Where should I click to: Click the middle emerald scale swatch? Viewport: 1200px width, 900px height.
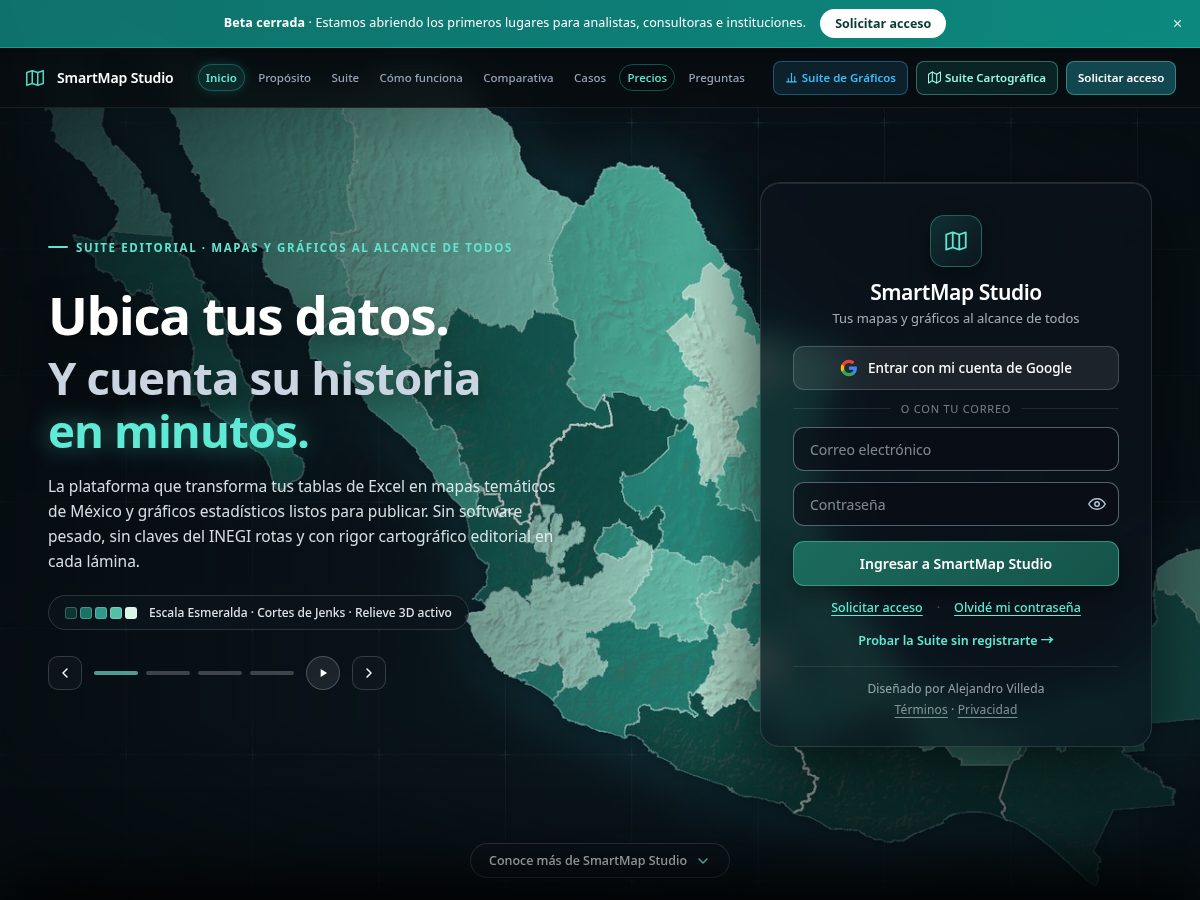(101, 613)
